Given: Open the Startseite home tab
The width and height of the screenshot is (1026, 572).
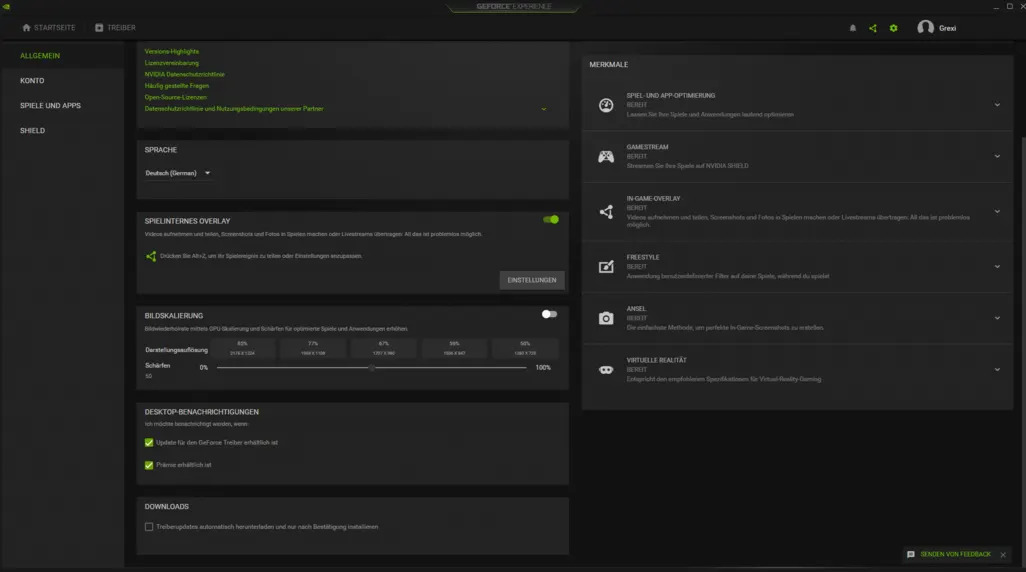Looking at the screenshot, I should pyautogui.click(x=48, y=27).
